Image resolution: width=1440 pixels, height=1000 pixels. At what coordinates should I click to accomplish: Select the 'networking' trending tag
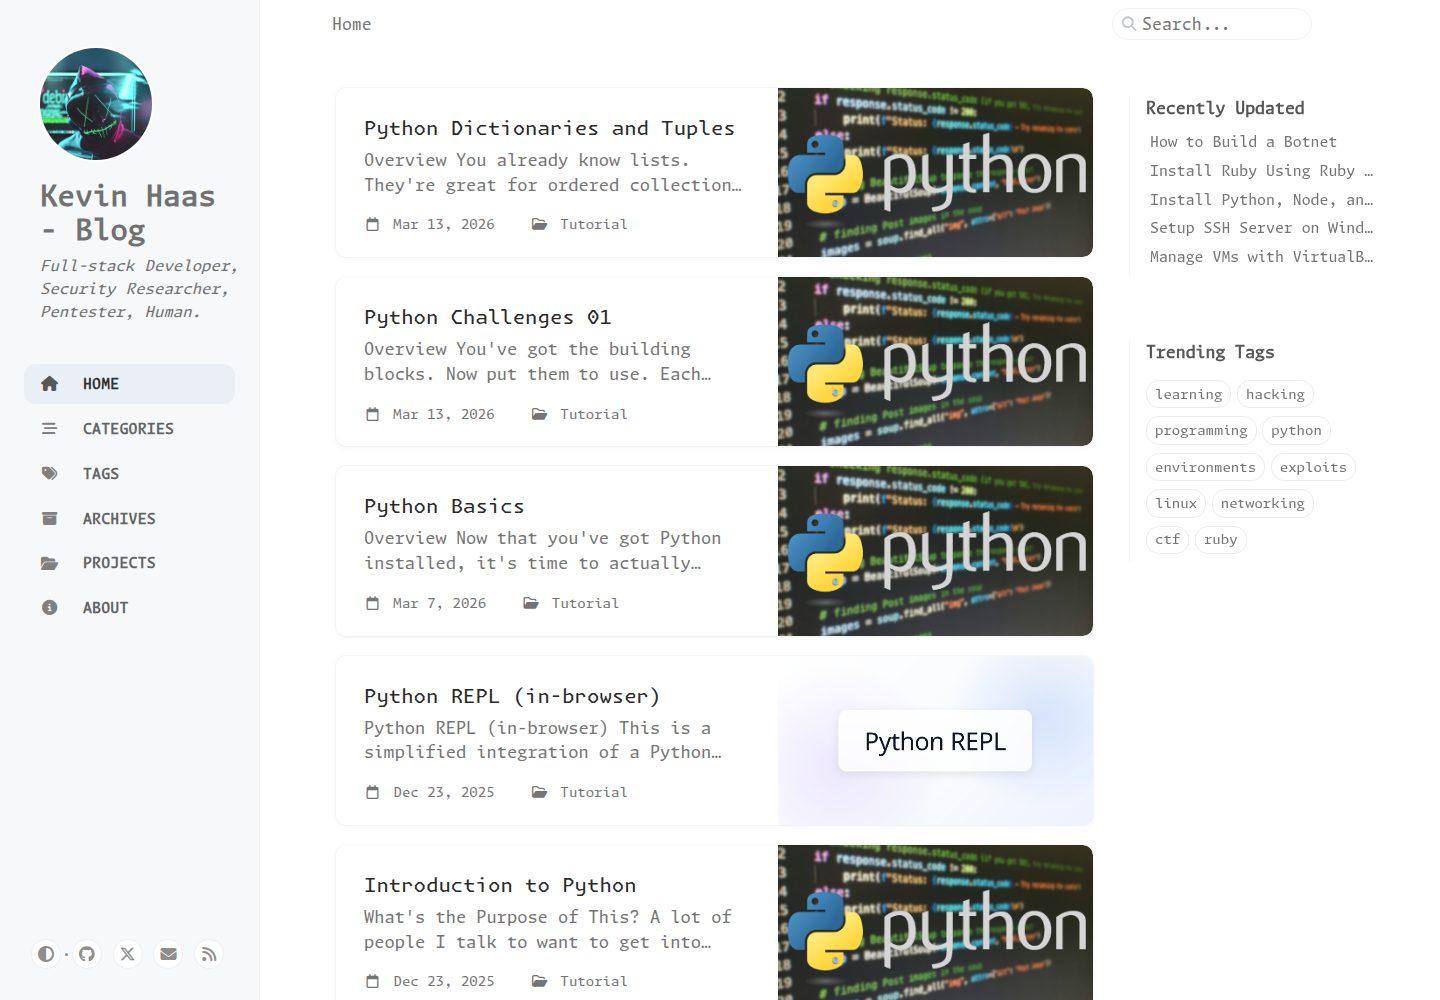click(1262, 503)
